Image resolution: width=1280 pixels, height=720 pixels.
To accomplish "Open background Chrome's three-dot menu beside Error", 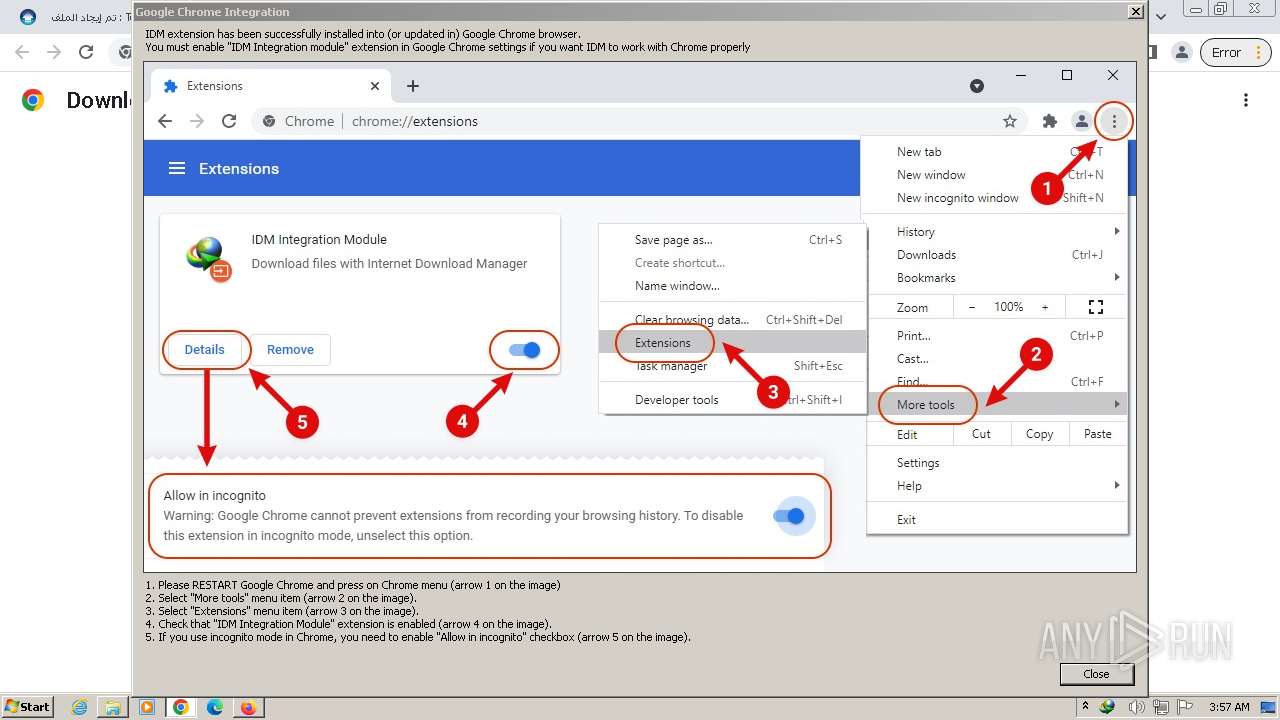I will tap(1259, 52).
